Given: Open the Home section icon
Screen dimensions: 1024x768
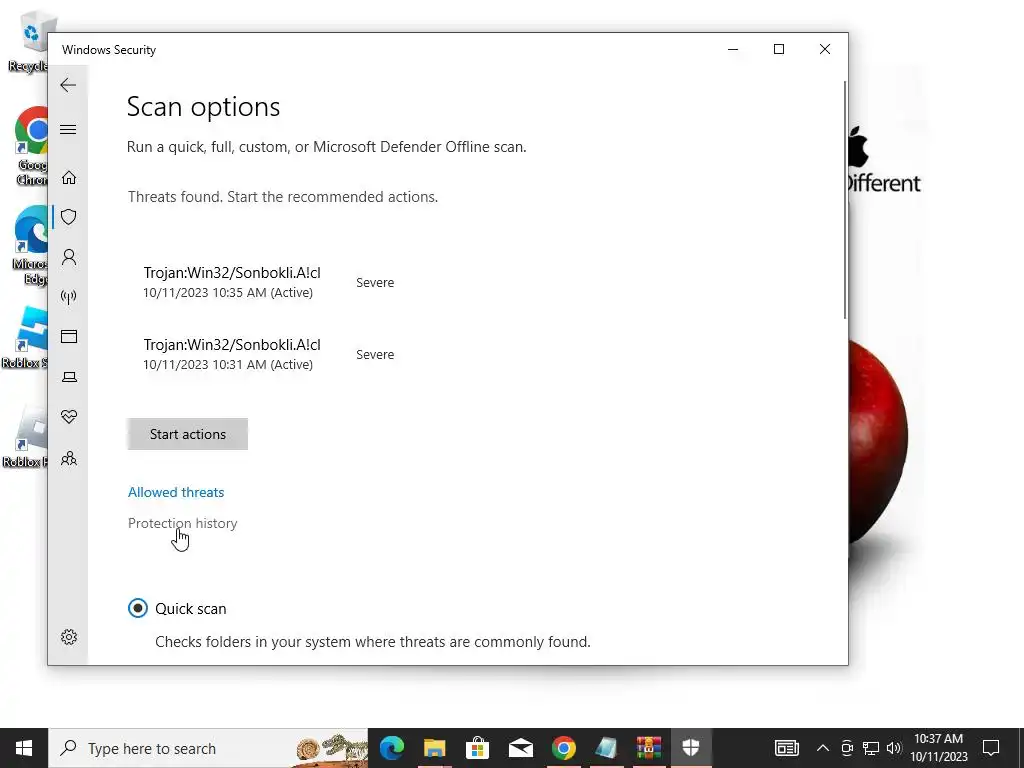Looking at the screenshot, I should [x=69, y=178].
